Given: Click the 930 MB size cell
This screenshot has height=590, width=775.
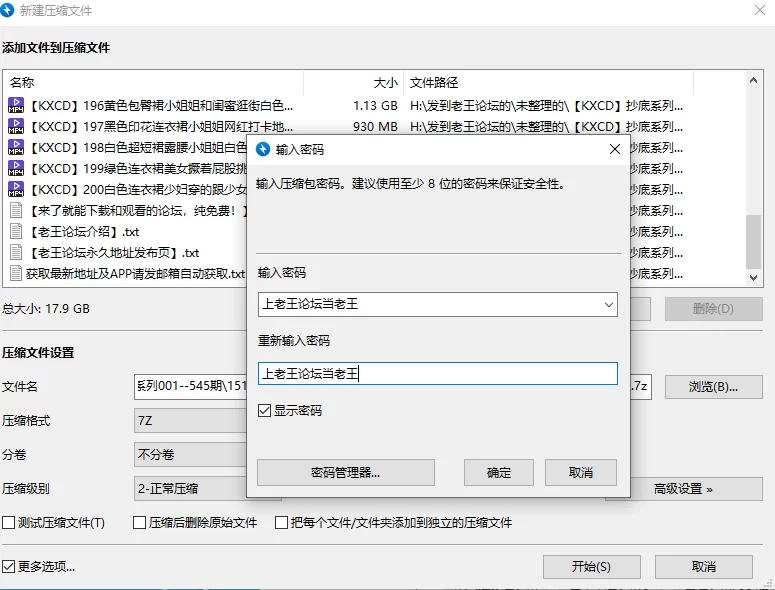Looking at the screenshot, I should click(x=375, y=126).
